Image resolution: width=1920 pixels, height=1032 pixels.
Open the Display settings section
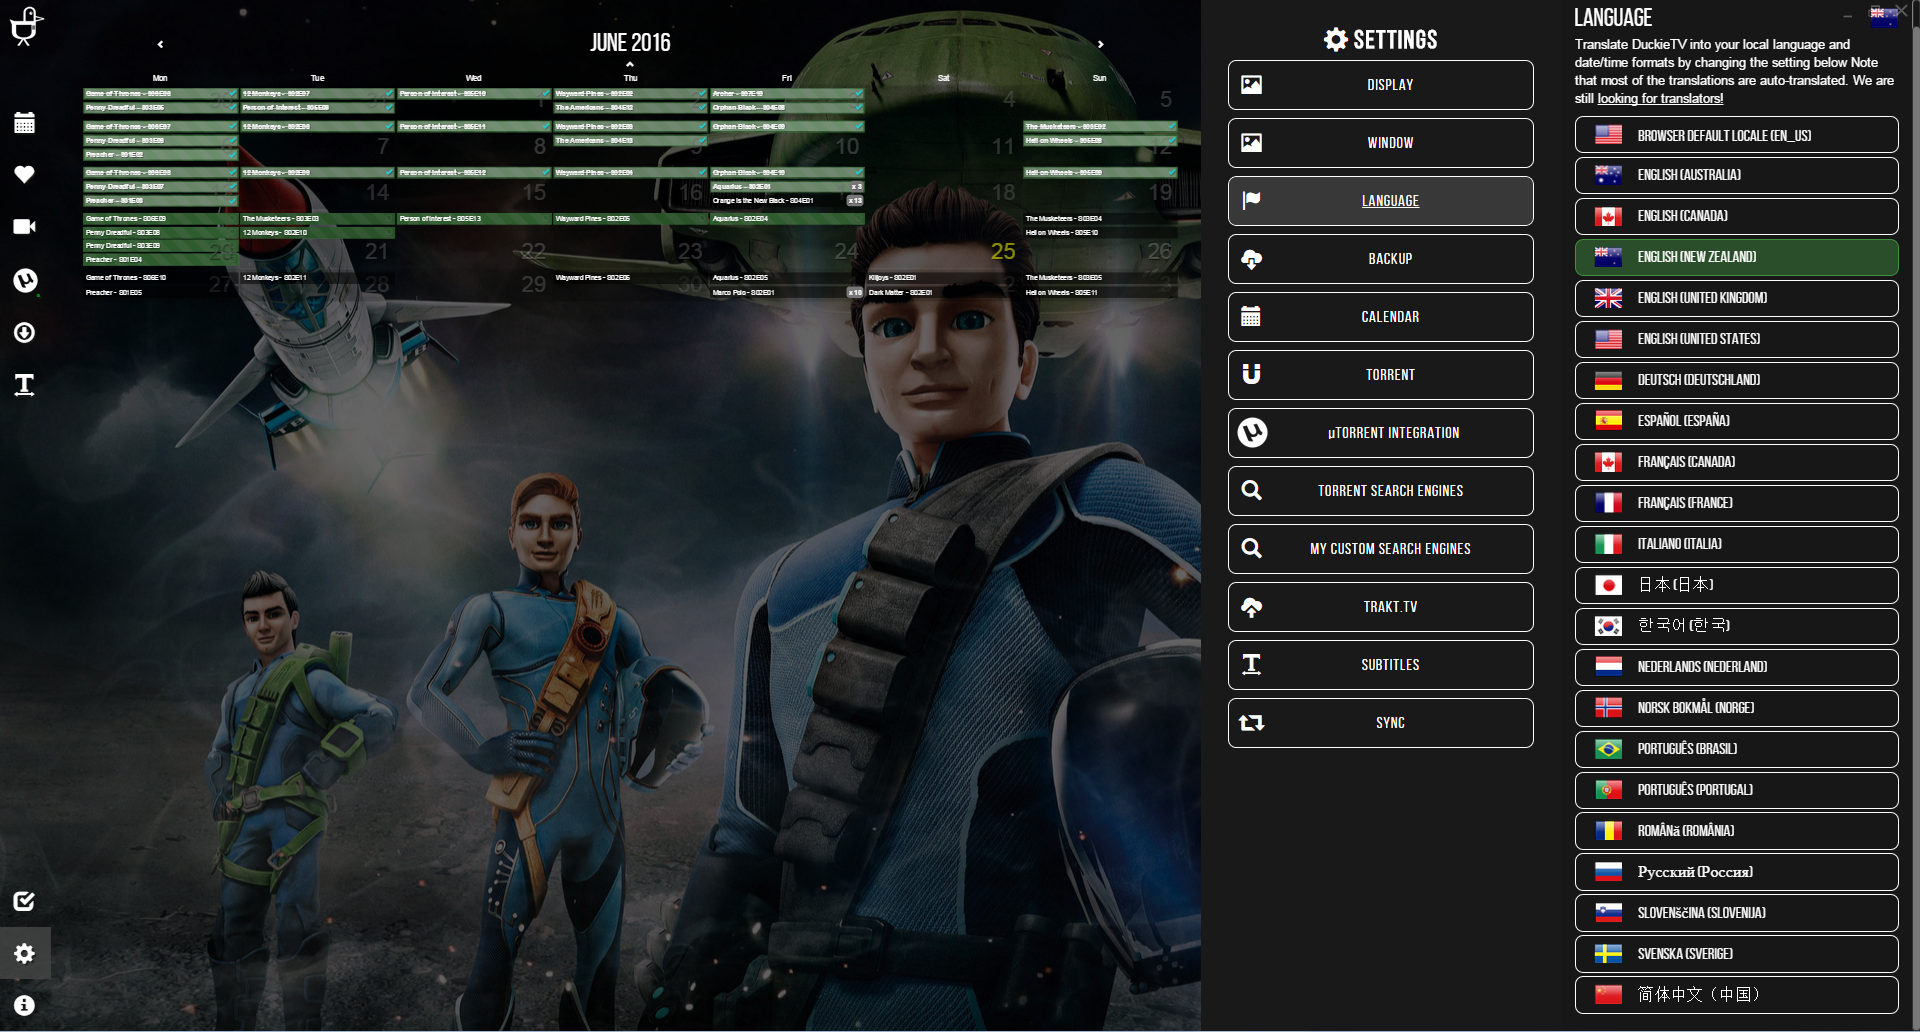pyautogui.click(x=1380, y=85)
